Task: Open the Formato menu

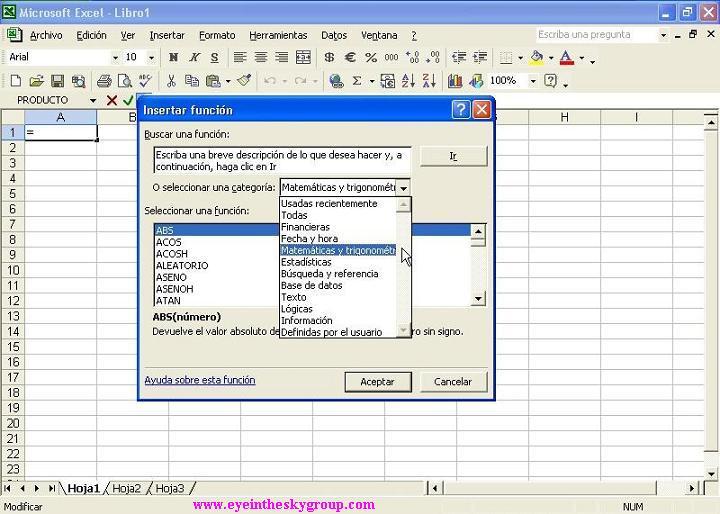Action: point(217,35)
